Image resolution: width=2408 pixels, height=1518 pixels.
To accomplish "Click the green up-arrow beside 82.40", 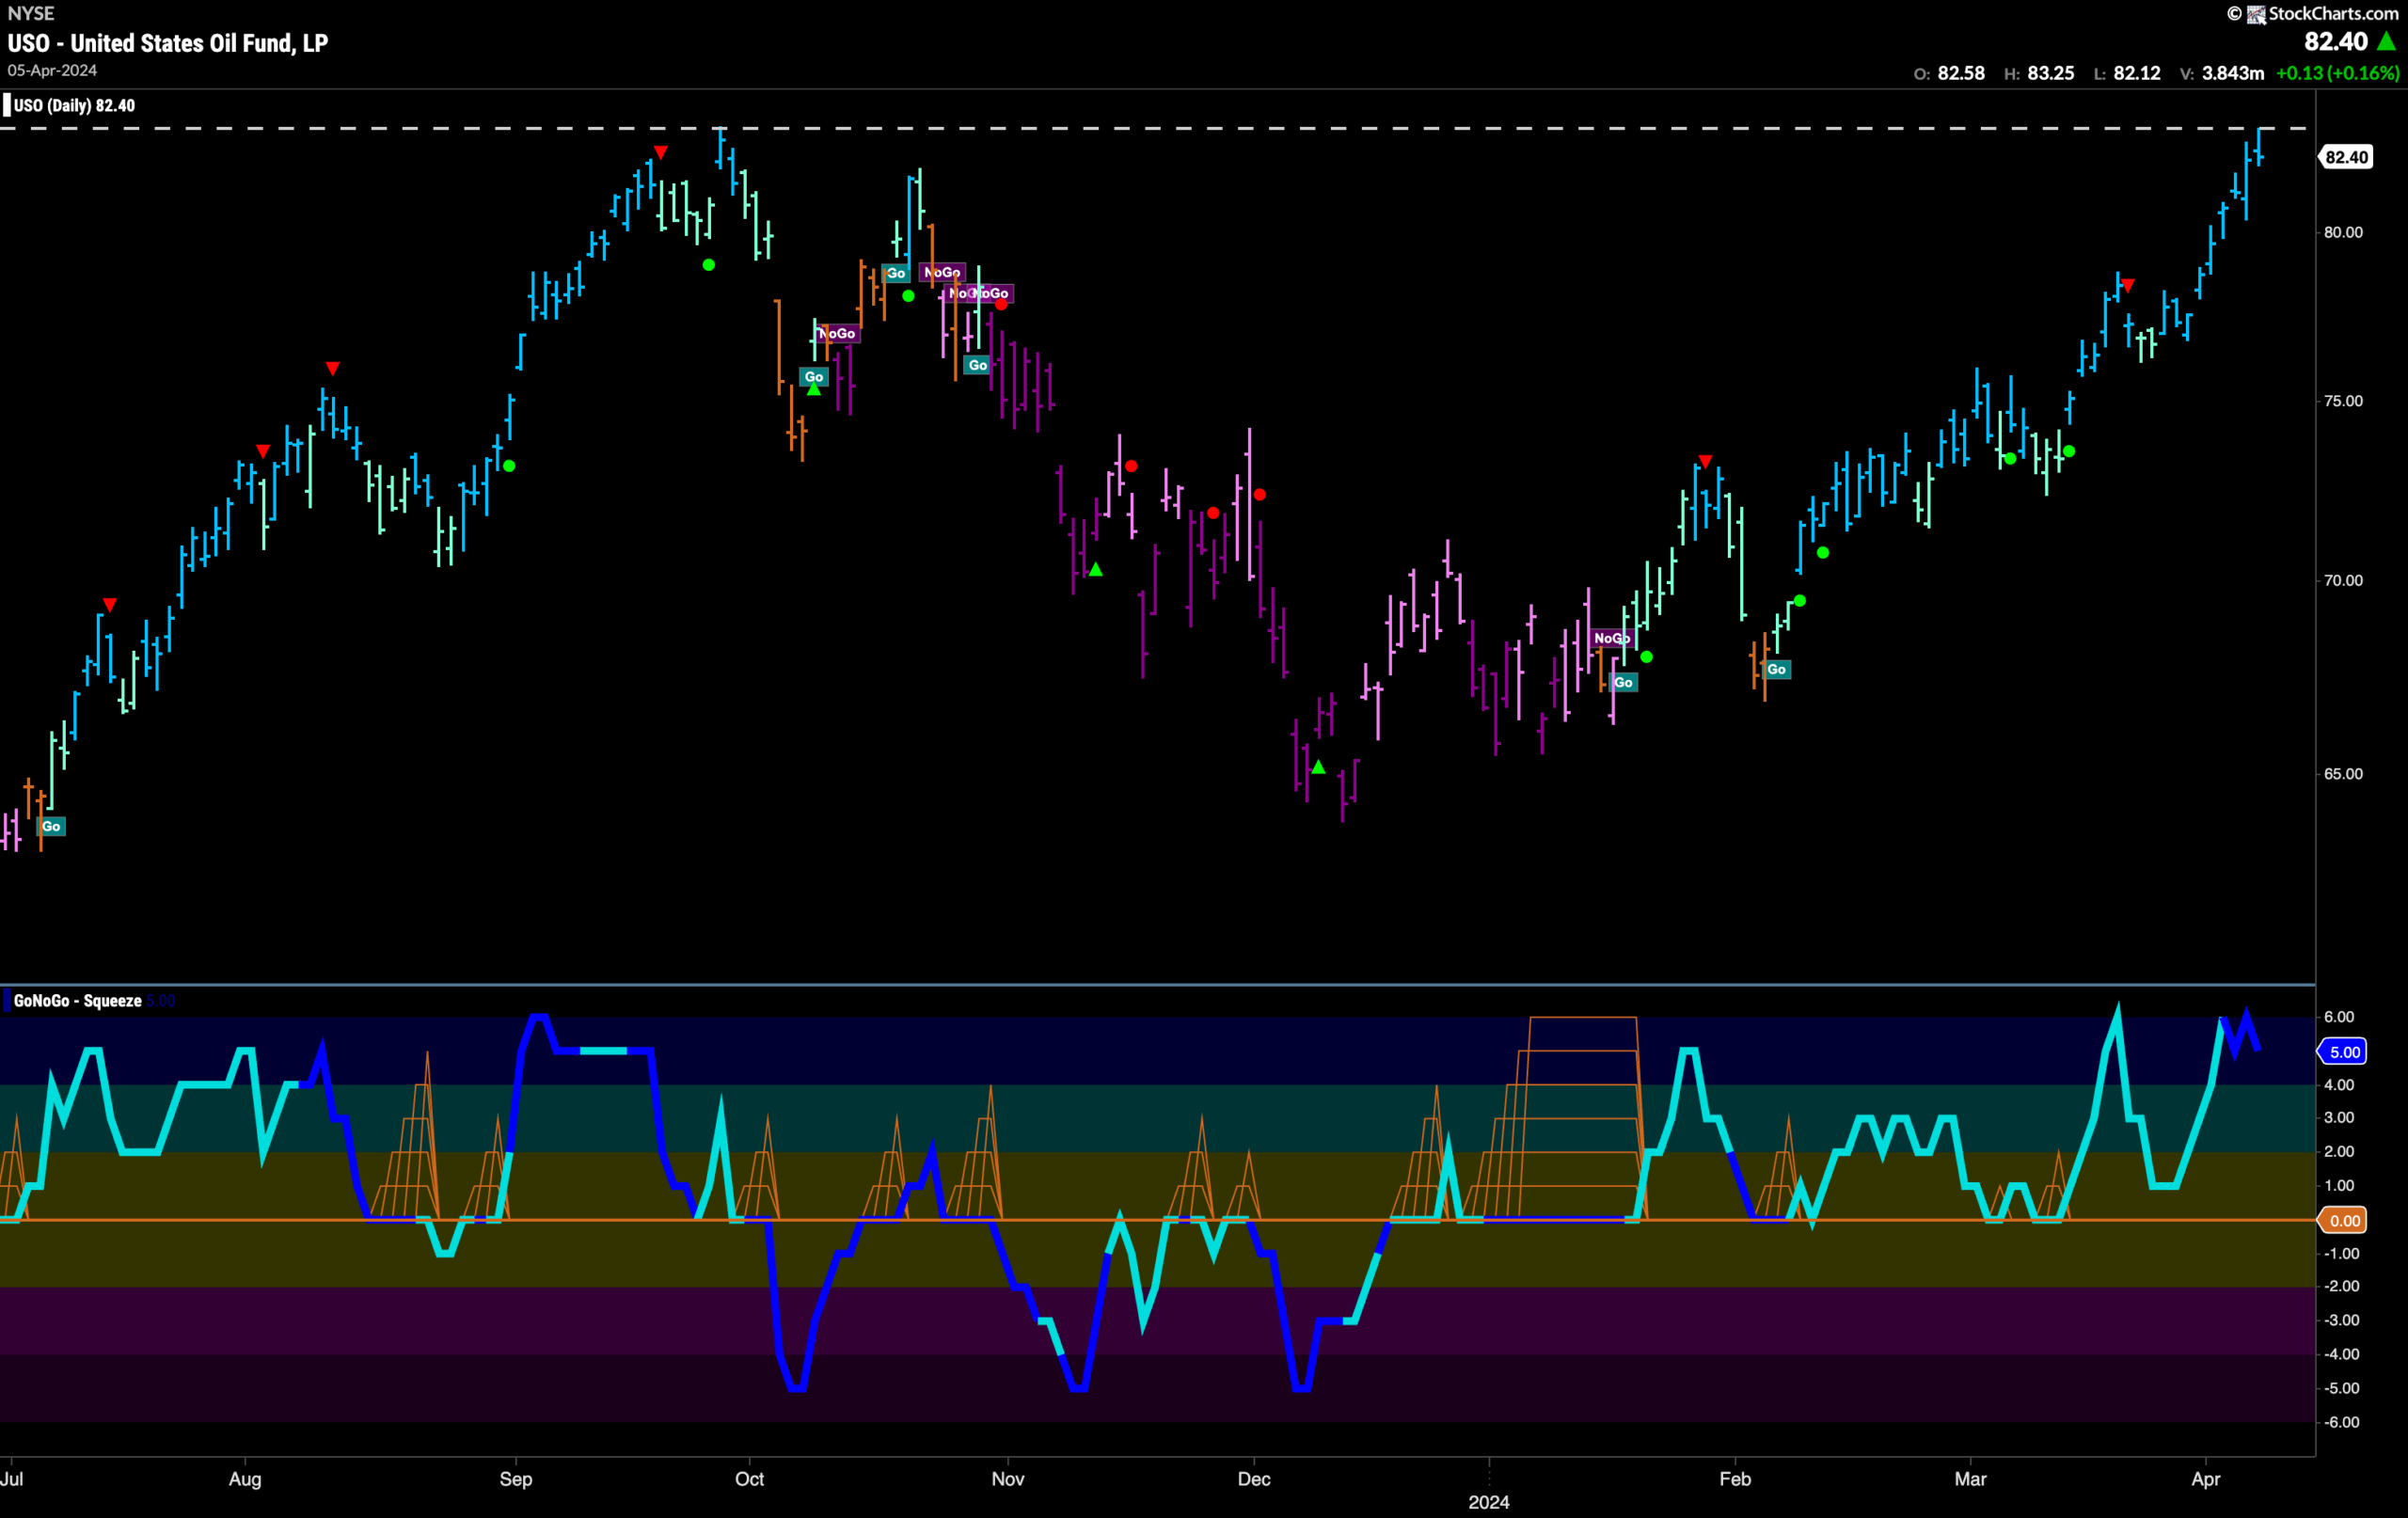I will pyautogui.click(x=2386, y=41).
